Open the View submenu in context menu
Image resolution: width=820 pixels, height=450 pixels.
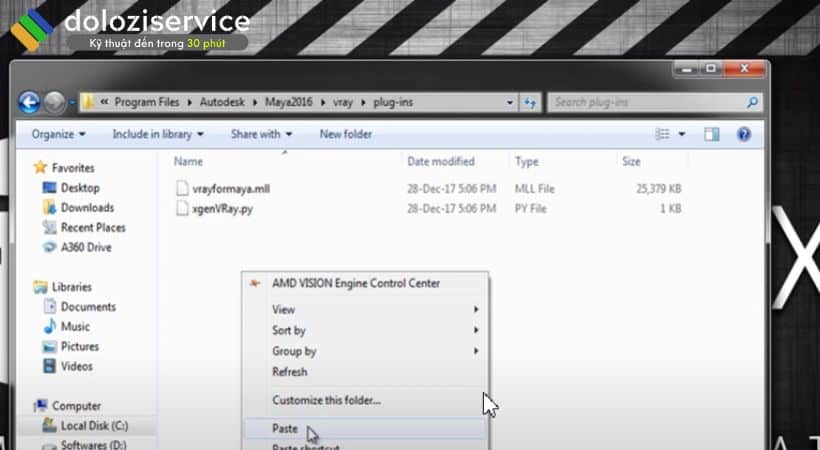pos(366,310)
